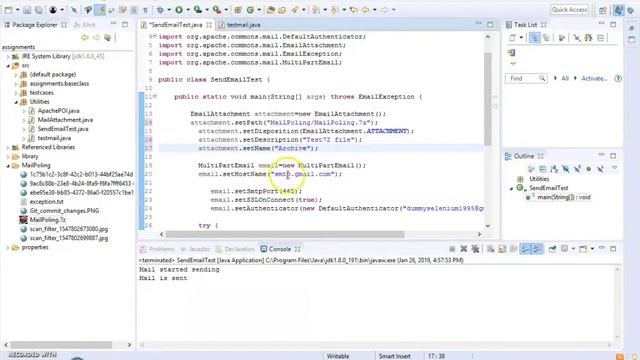Viewport: 640px width, 360px height.
Task: Select MailPoling.7z file in tree
Action: pos(47,220)
